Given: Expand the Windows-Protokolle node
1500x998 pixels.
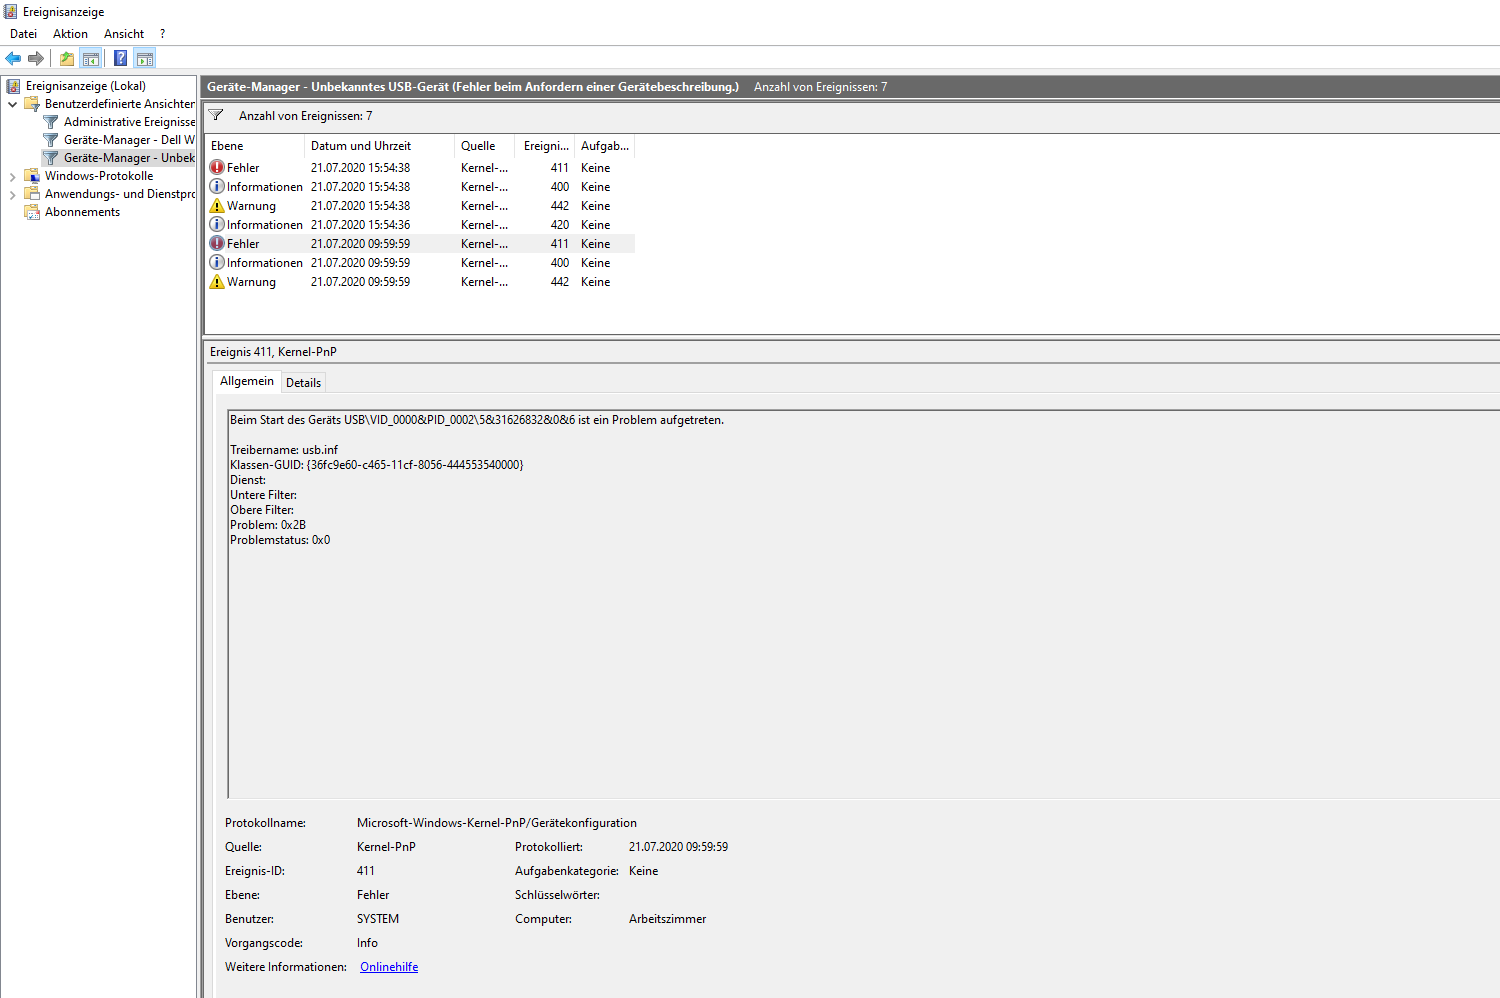Looking at the screenshot, I should coord(12,176).
